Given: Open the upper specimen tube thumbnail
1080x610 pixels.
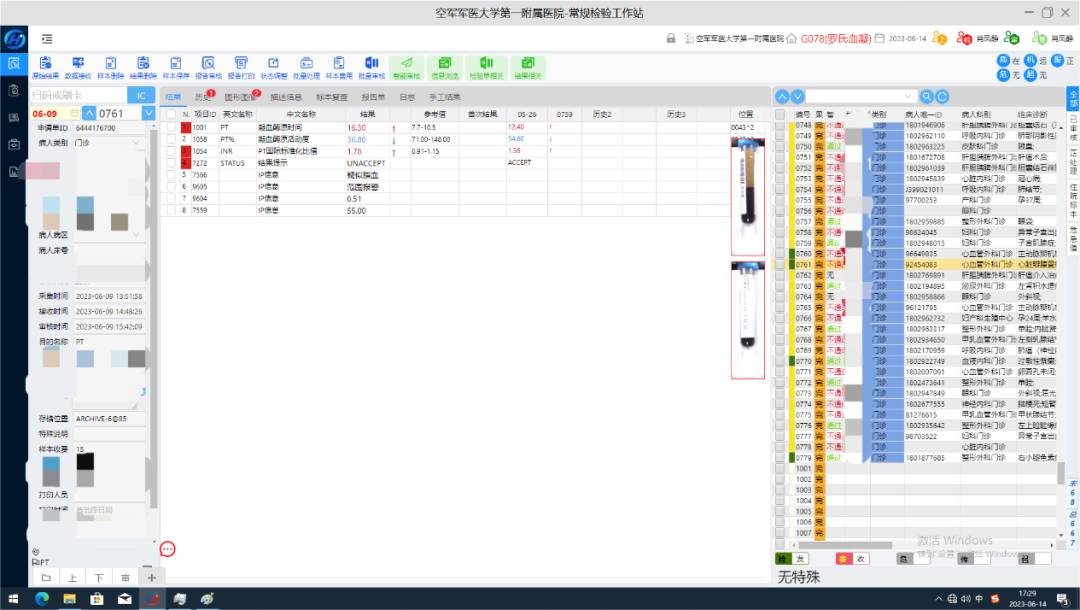Looking at the screenshot, I should pyautogui.click(x=747, y=197).
